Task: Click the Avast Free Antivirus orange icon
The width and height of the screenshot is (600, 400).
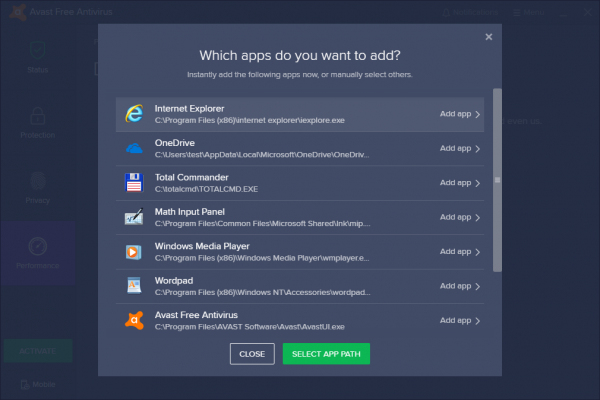Action: pyautogui.click(x=134, y=321)
